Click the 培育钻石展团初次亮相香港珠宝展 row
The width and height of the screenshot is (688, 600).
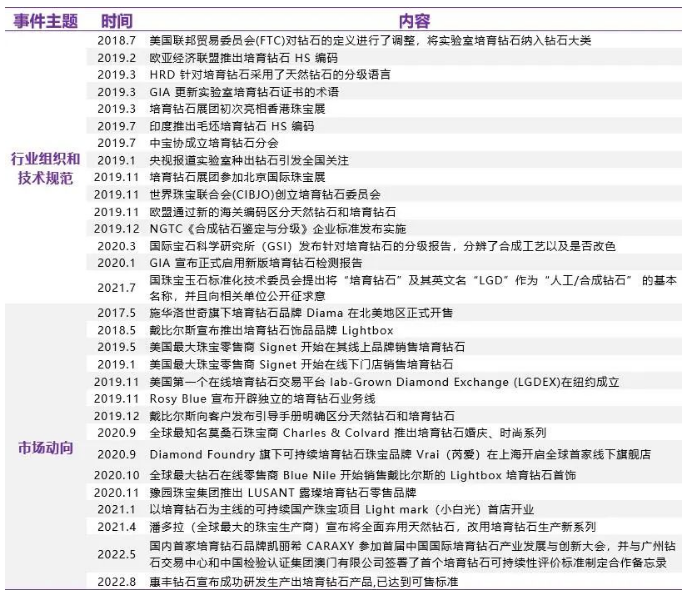(x=237, y=109)
